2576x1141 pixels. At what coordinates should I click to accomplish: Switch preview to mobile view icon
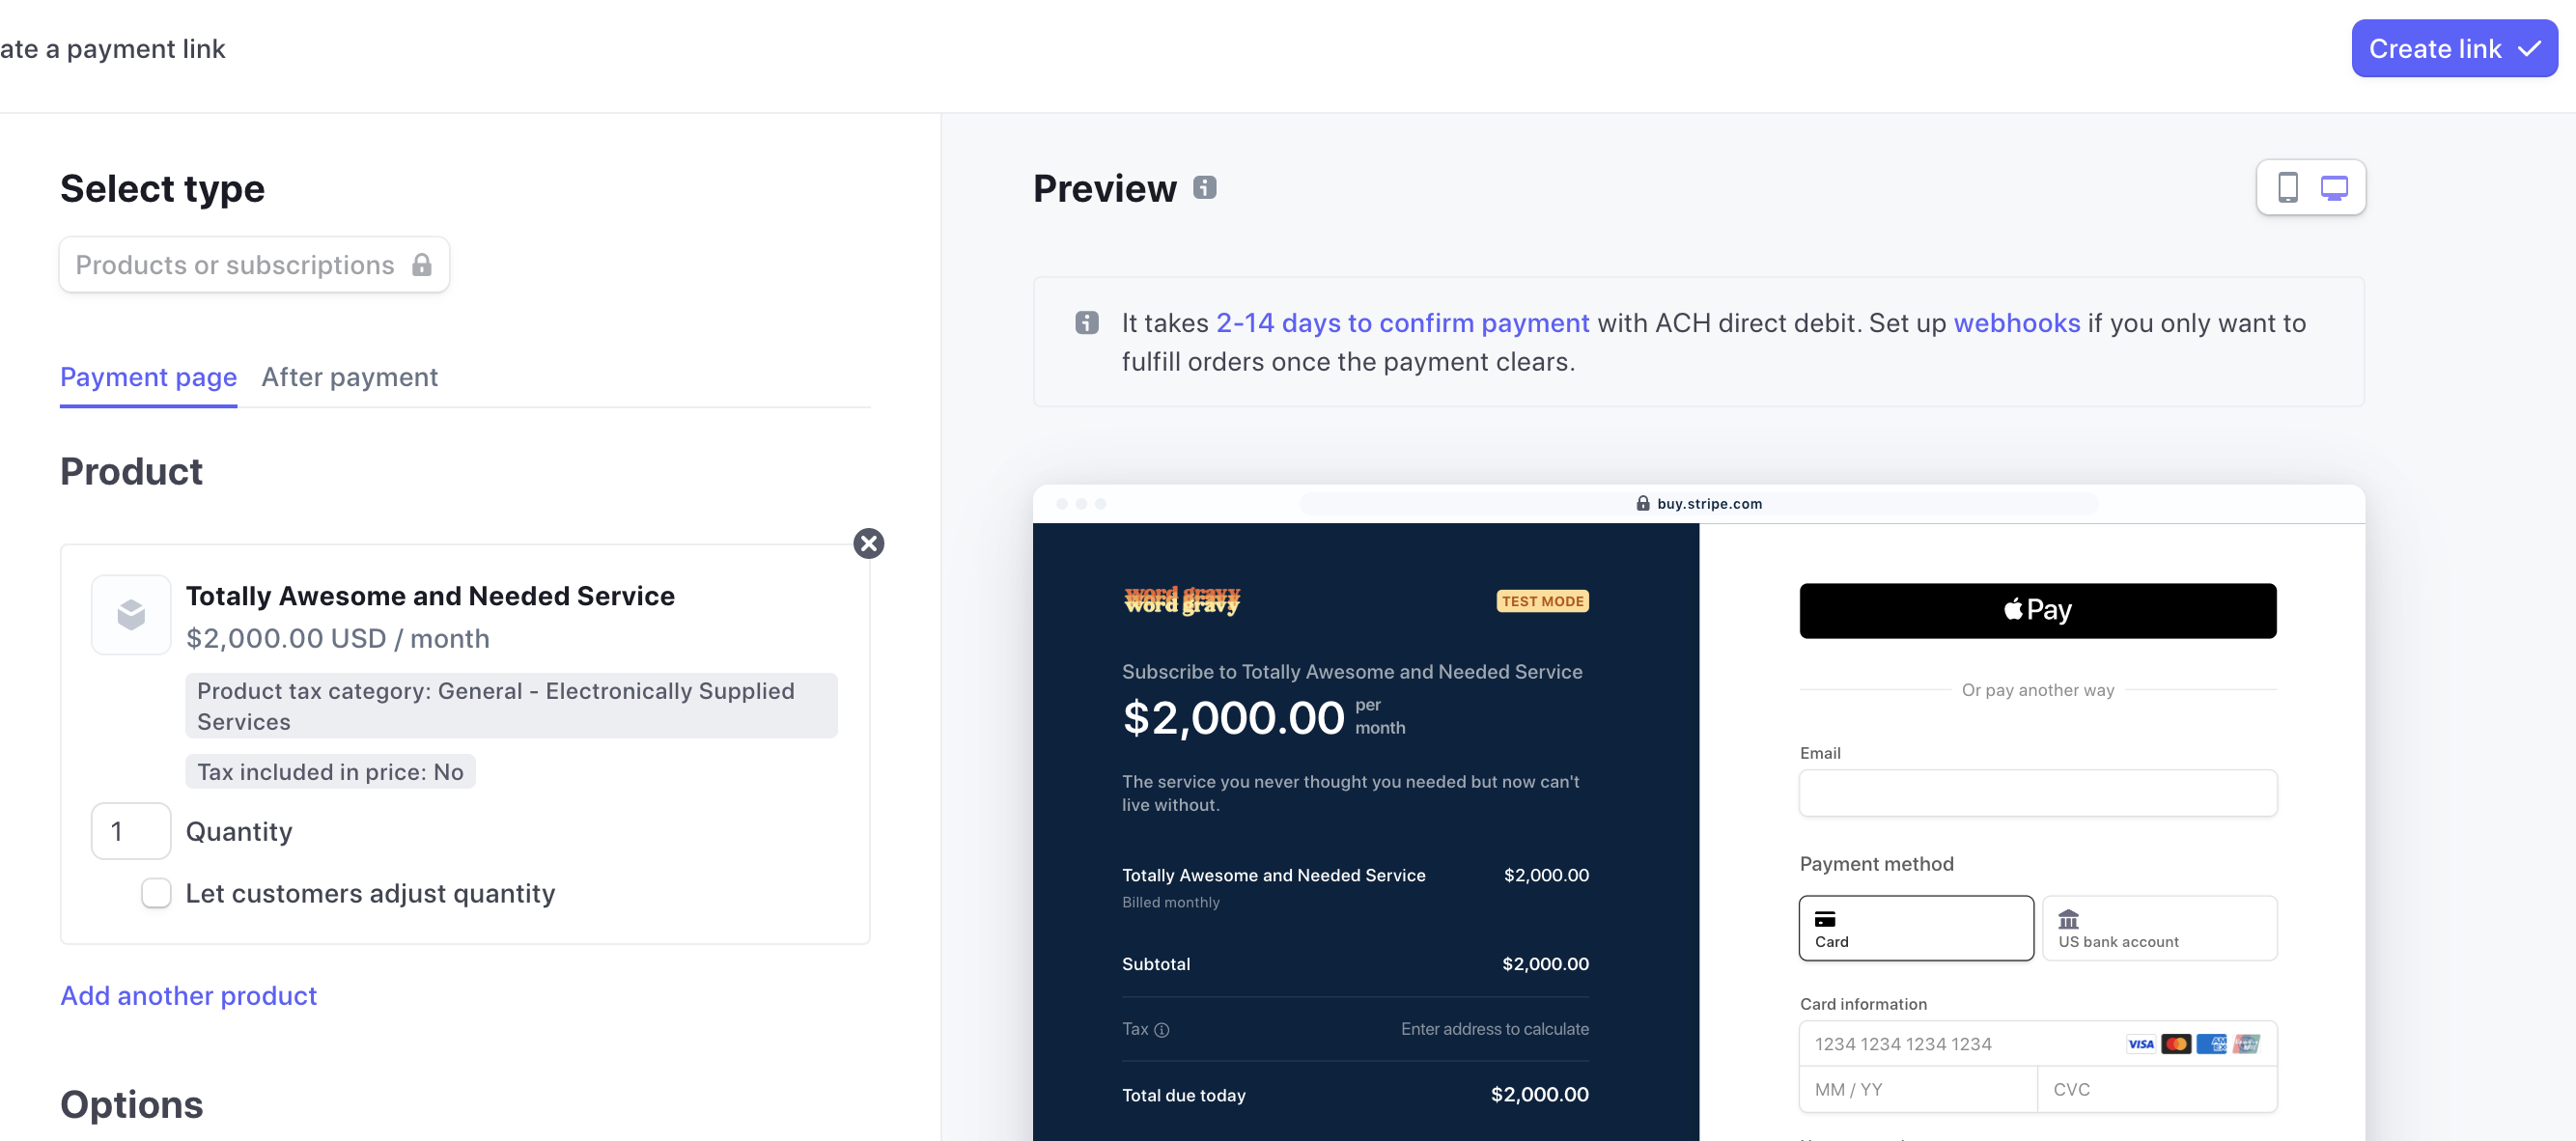[x=2287, y=187]
